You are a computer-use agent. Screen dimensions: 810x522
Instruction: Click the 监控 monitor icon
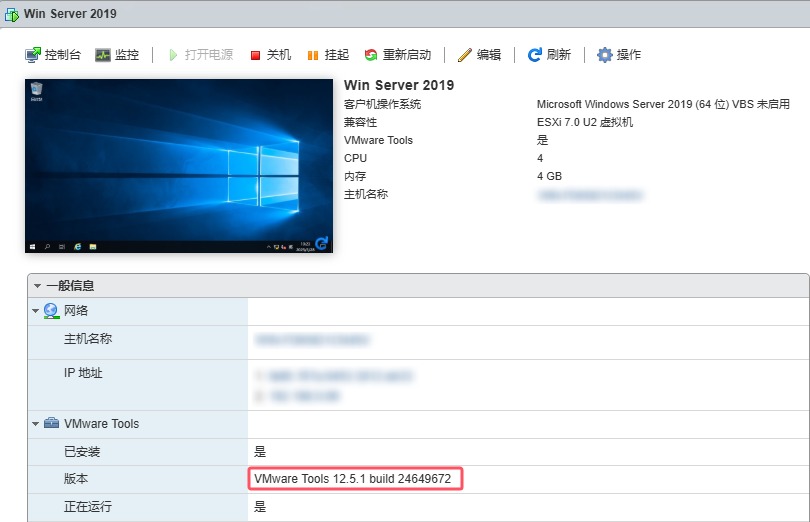(x=103, y=55)
